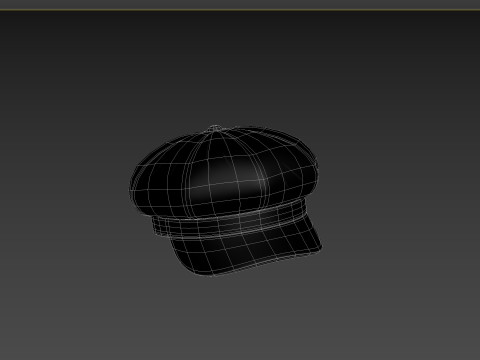Screen dimensions: 480x360
Task: Click the button on top of the cap
Action: click(214, 128)
